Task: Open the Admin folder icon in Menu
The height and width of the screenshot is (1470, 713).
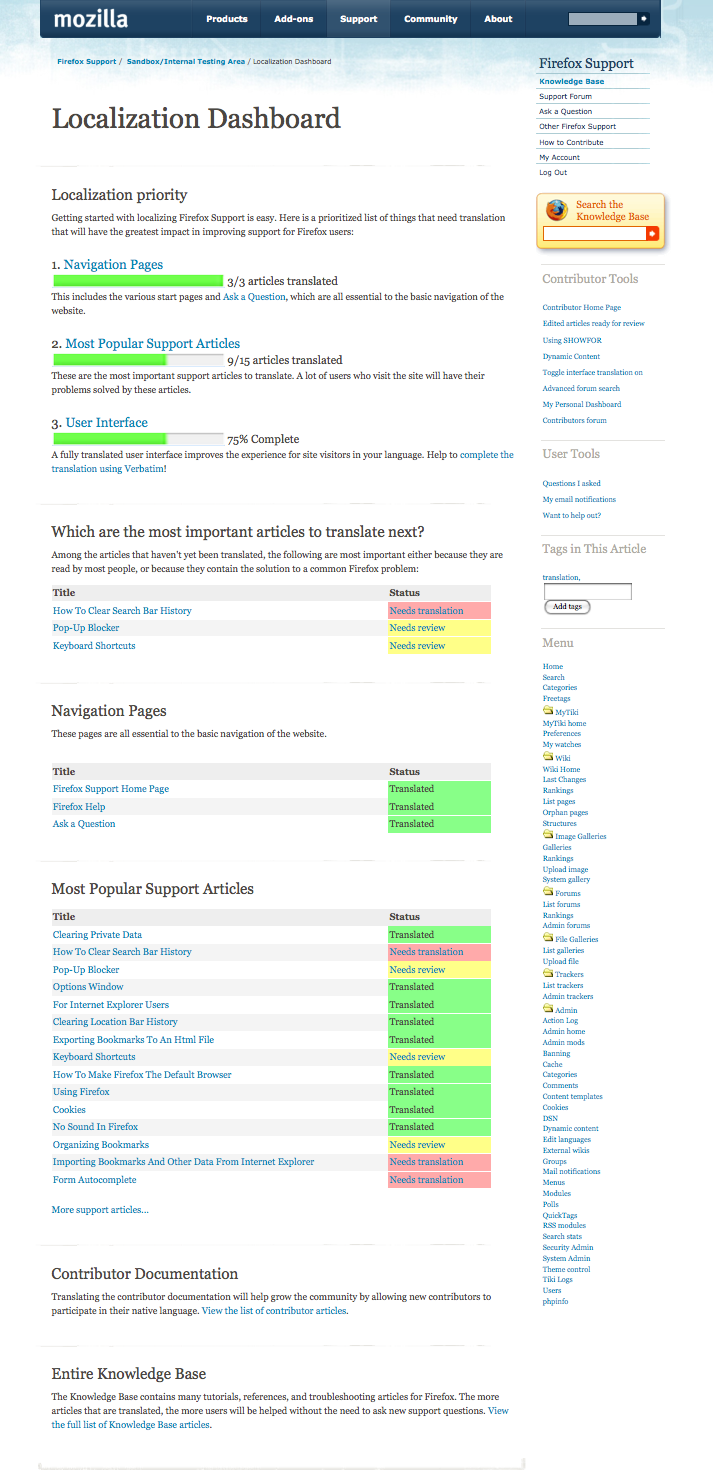Action: point(548,1009)
